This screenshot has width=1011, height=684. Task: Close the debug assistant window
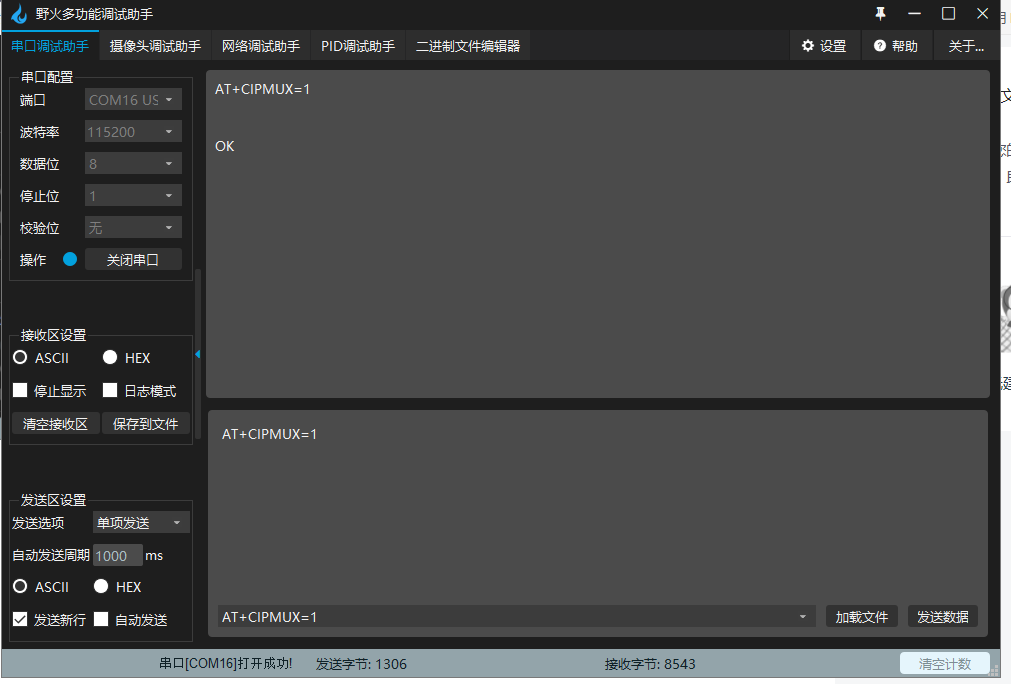tap(983, 14)
